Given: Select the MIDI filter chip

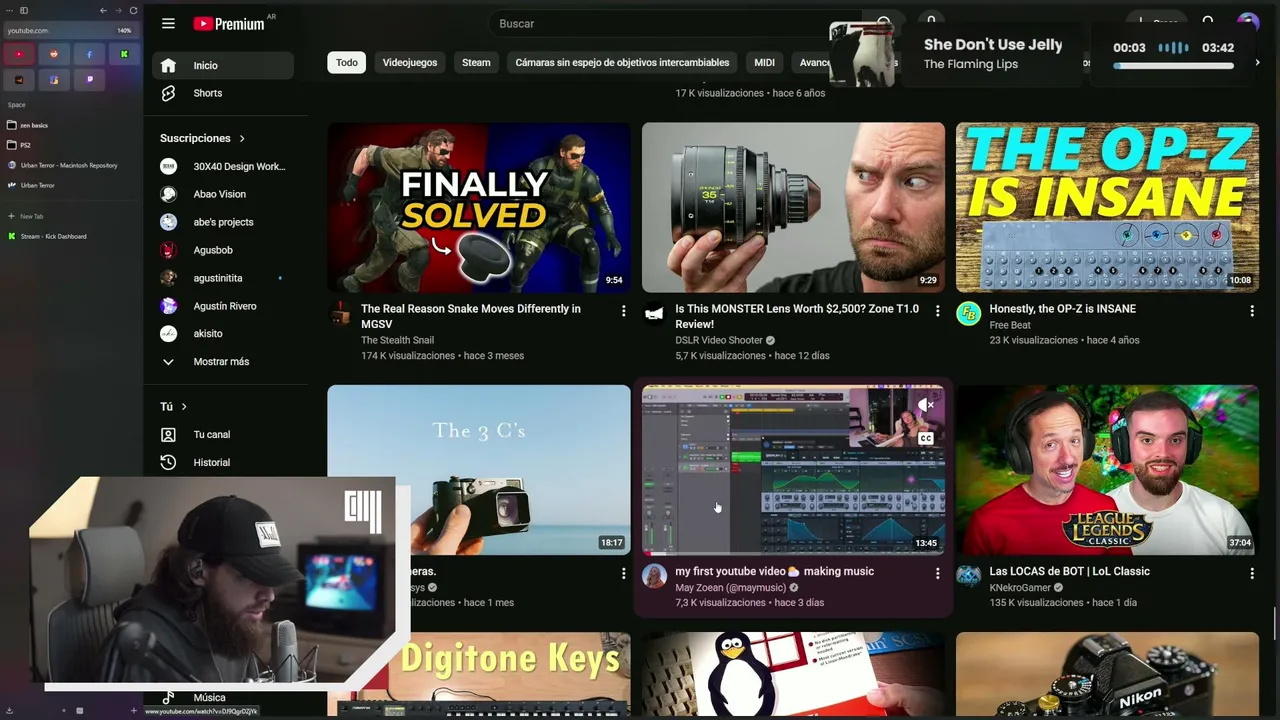Looking at the screenshot, I should coord(764,62).
